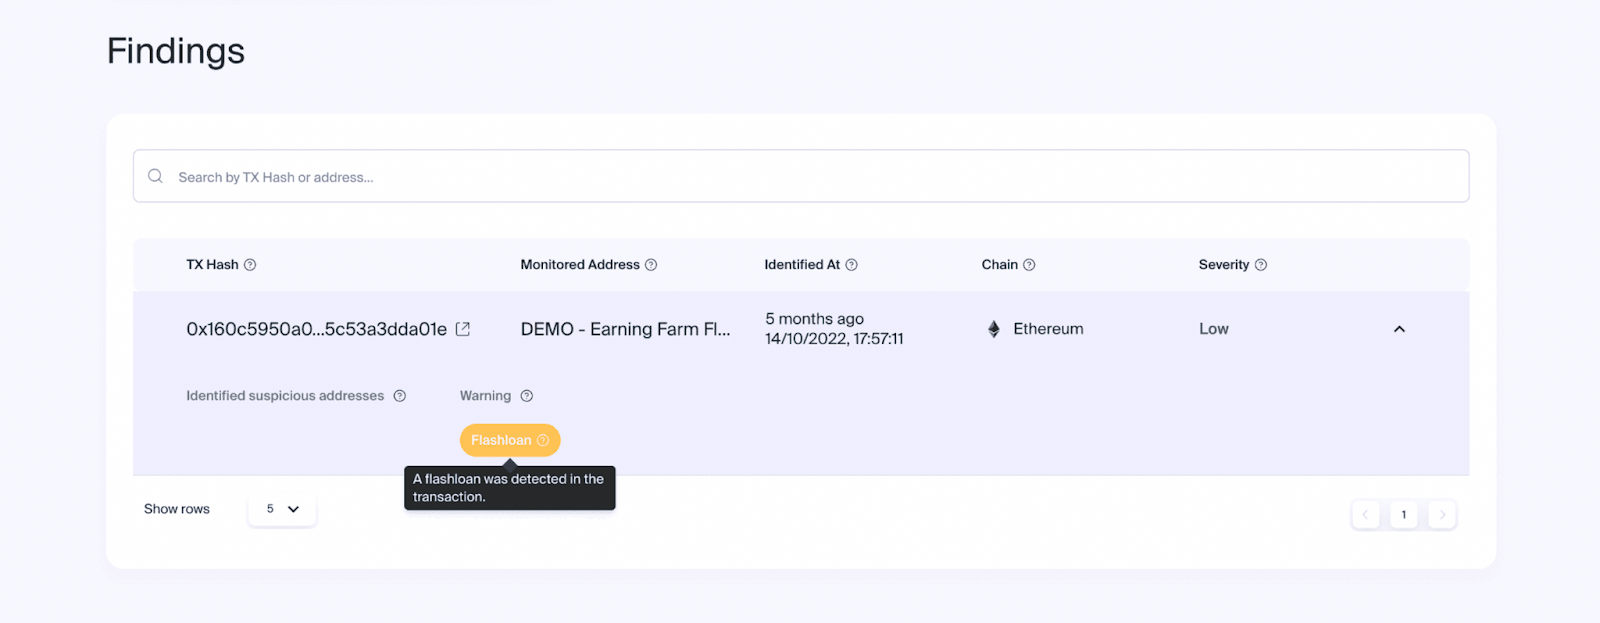Open transaction hash external link icon
This screenshot has height=623, width=1600.
coord(463,329)
